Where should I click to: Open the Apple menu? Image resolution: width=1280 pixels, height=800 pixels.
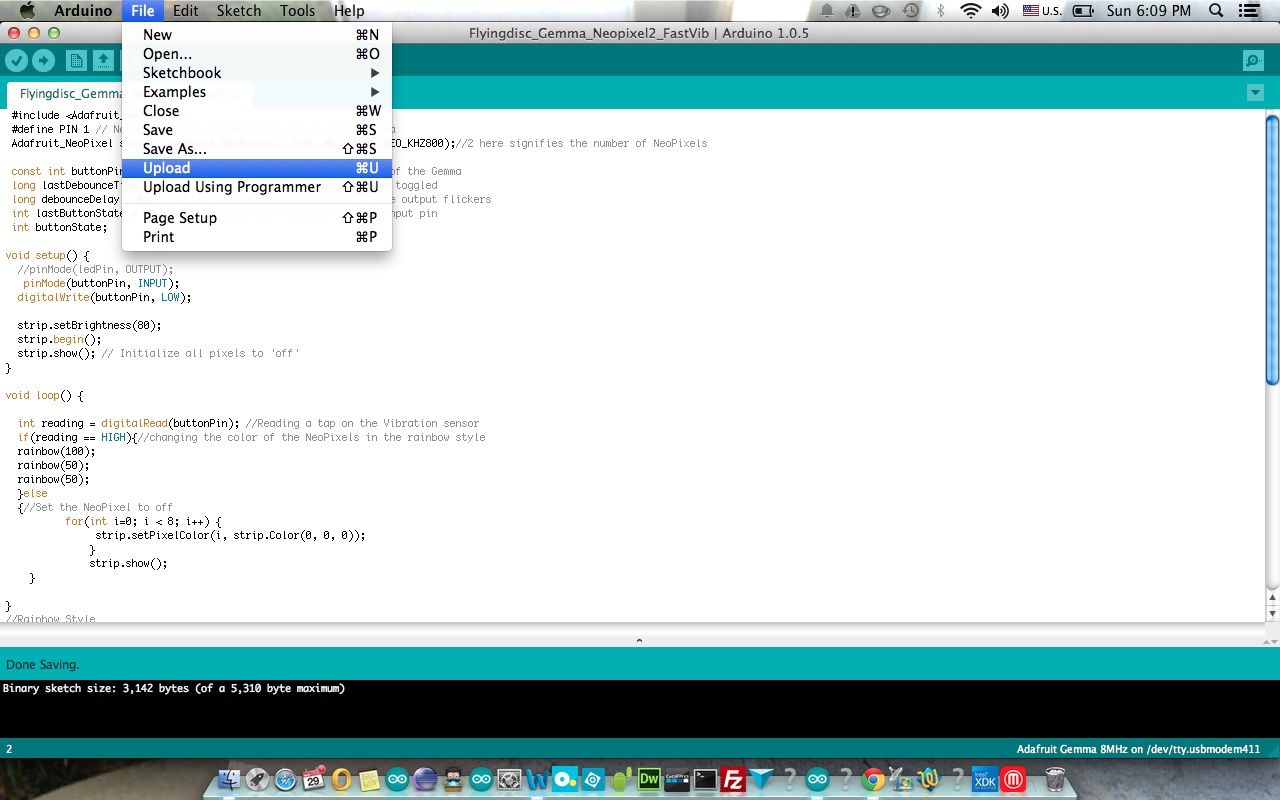(x=27, y=11)
